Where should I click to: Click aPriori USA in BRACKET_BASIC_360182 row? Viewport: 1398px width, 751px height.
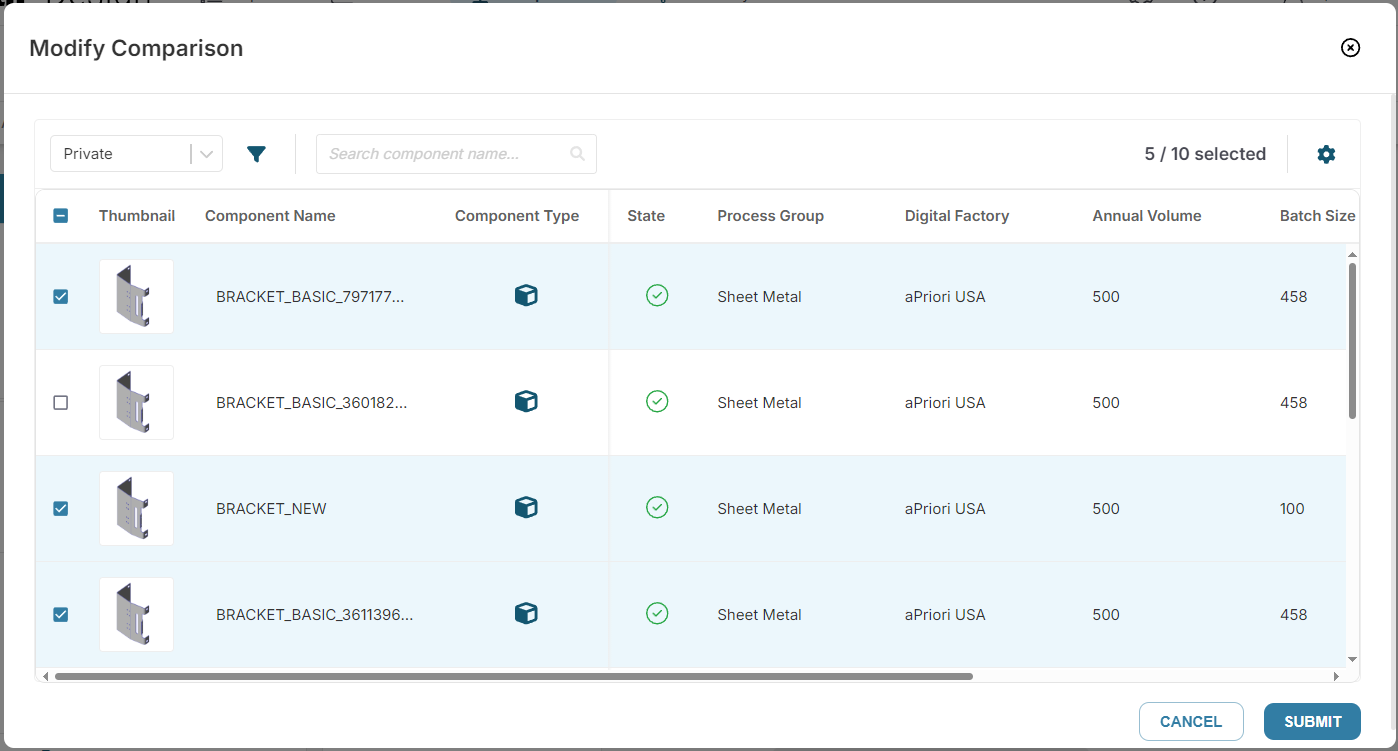[945, 403]
